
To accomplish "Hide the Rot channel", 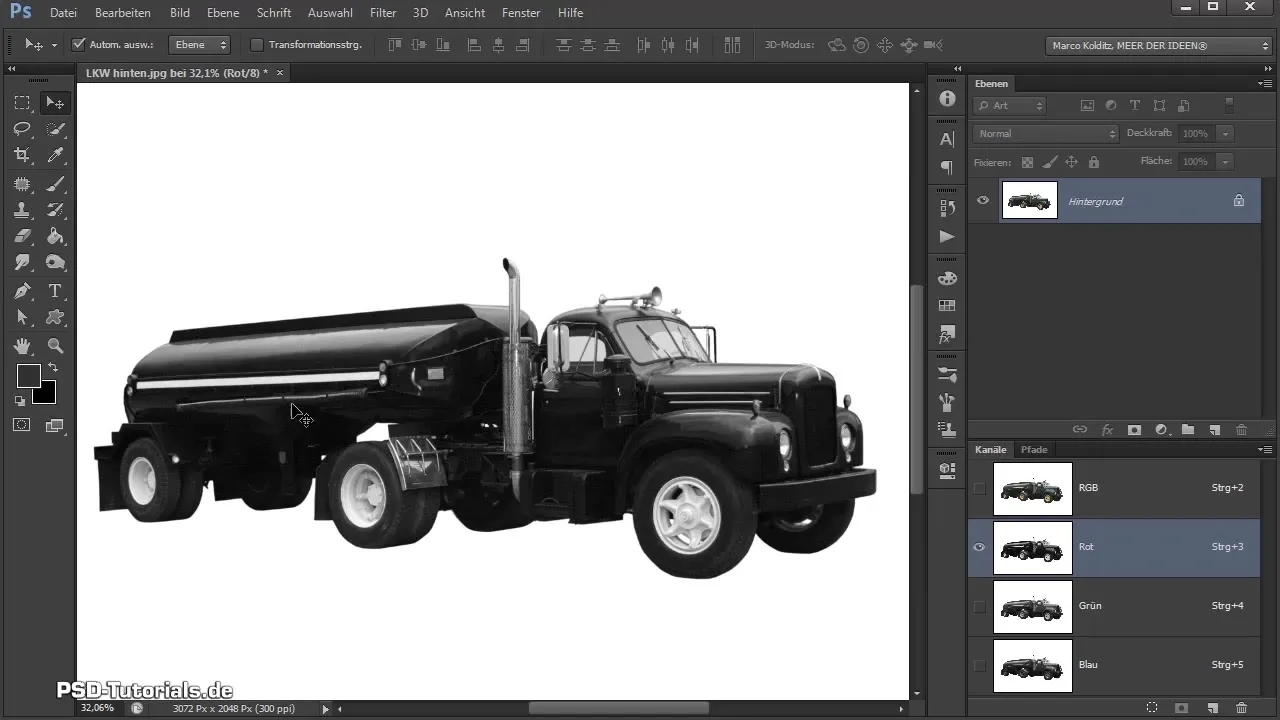I will tap(979, 547).
